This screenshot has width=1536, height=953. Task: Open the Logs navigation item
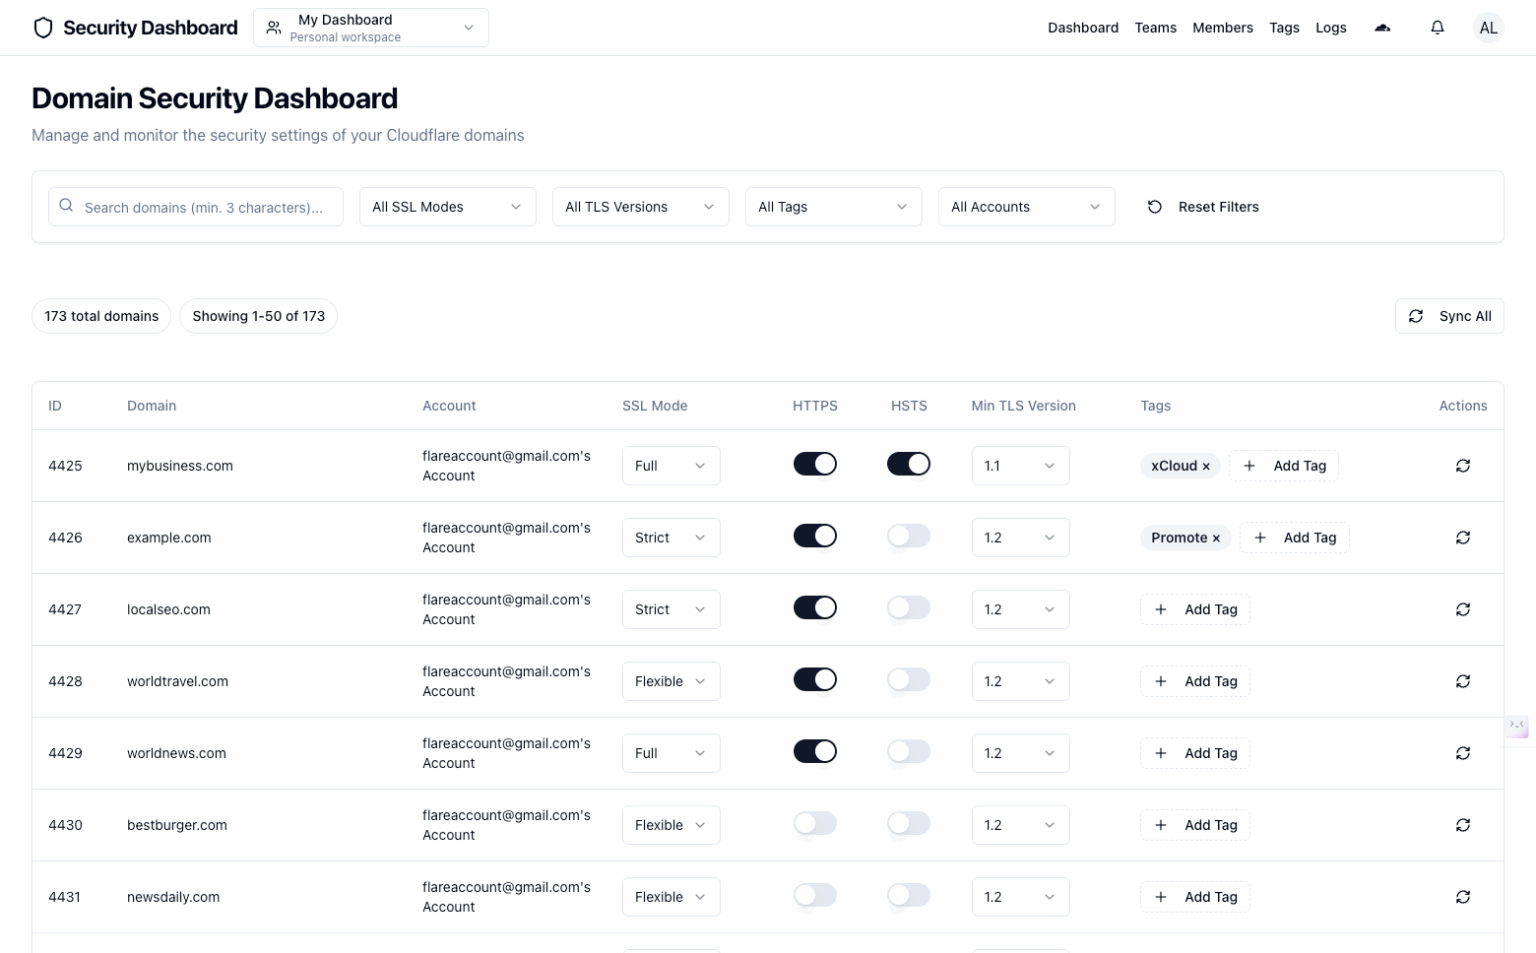[1330, 28]
